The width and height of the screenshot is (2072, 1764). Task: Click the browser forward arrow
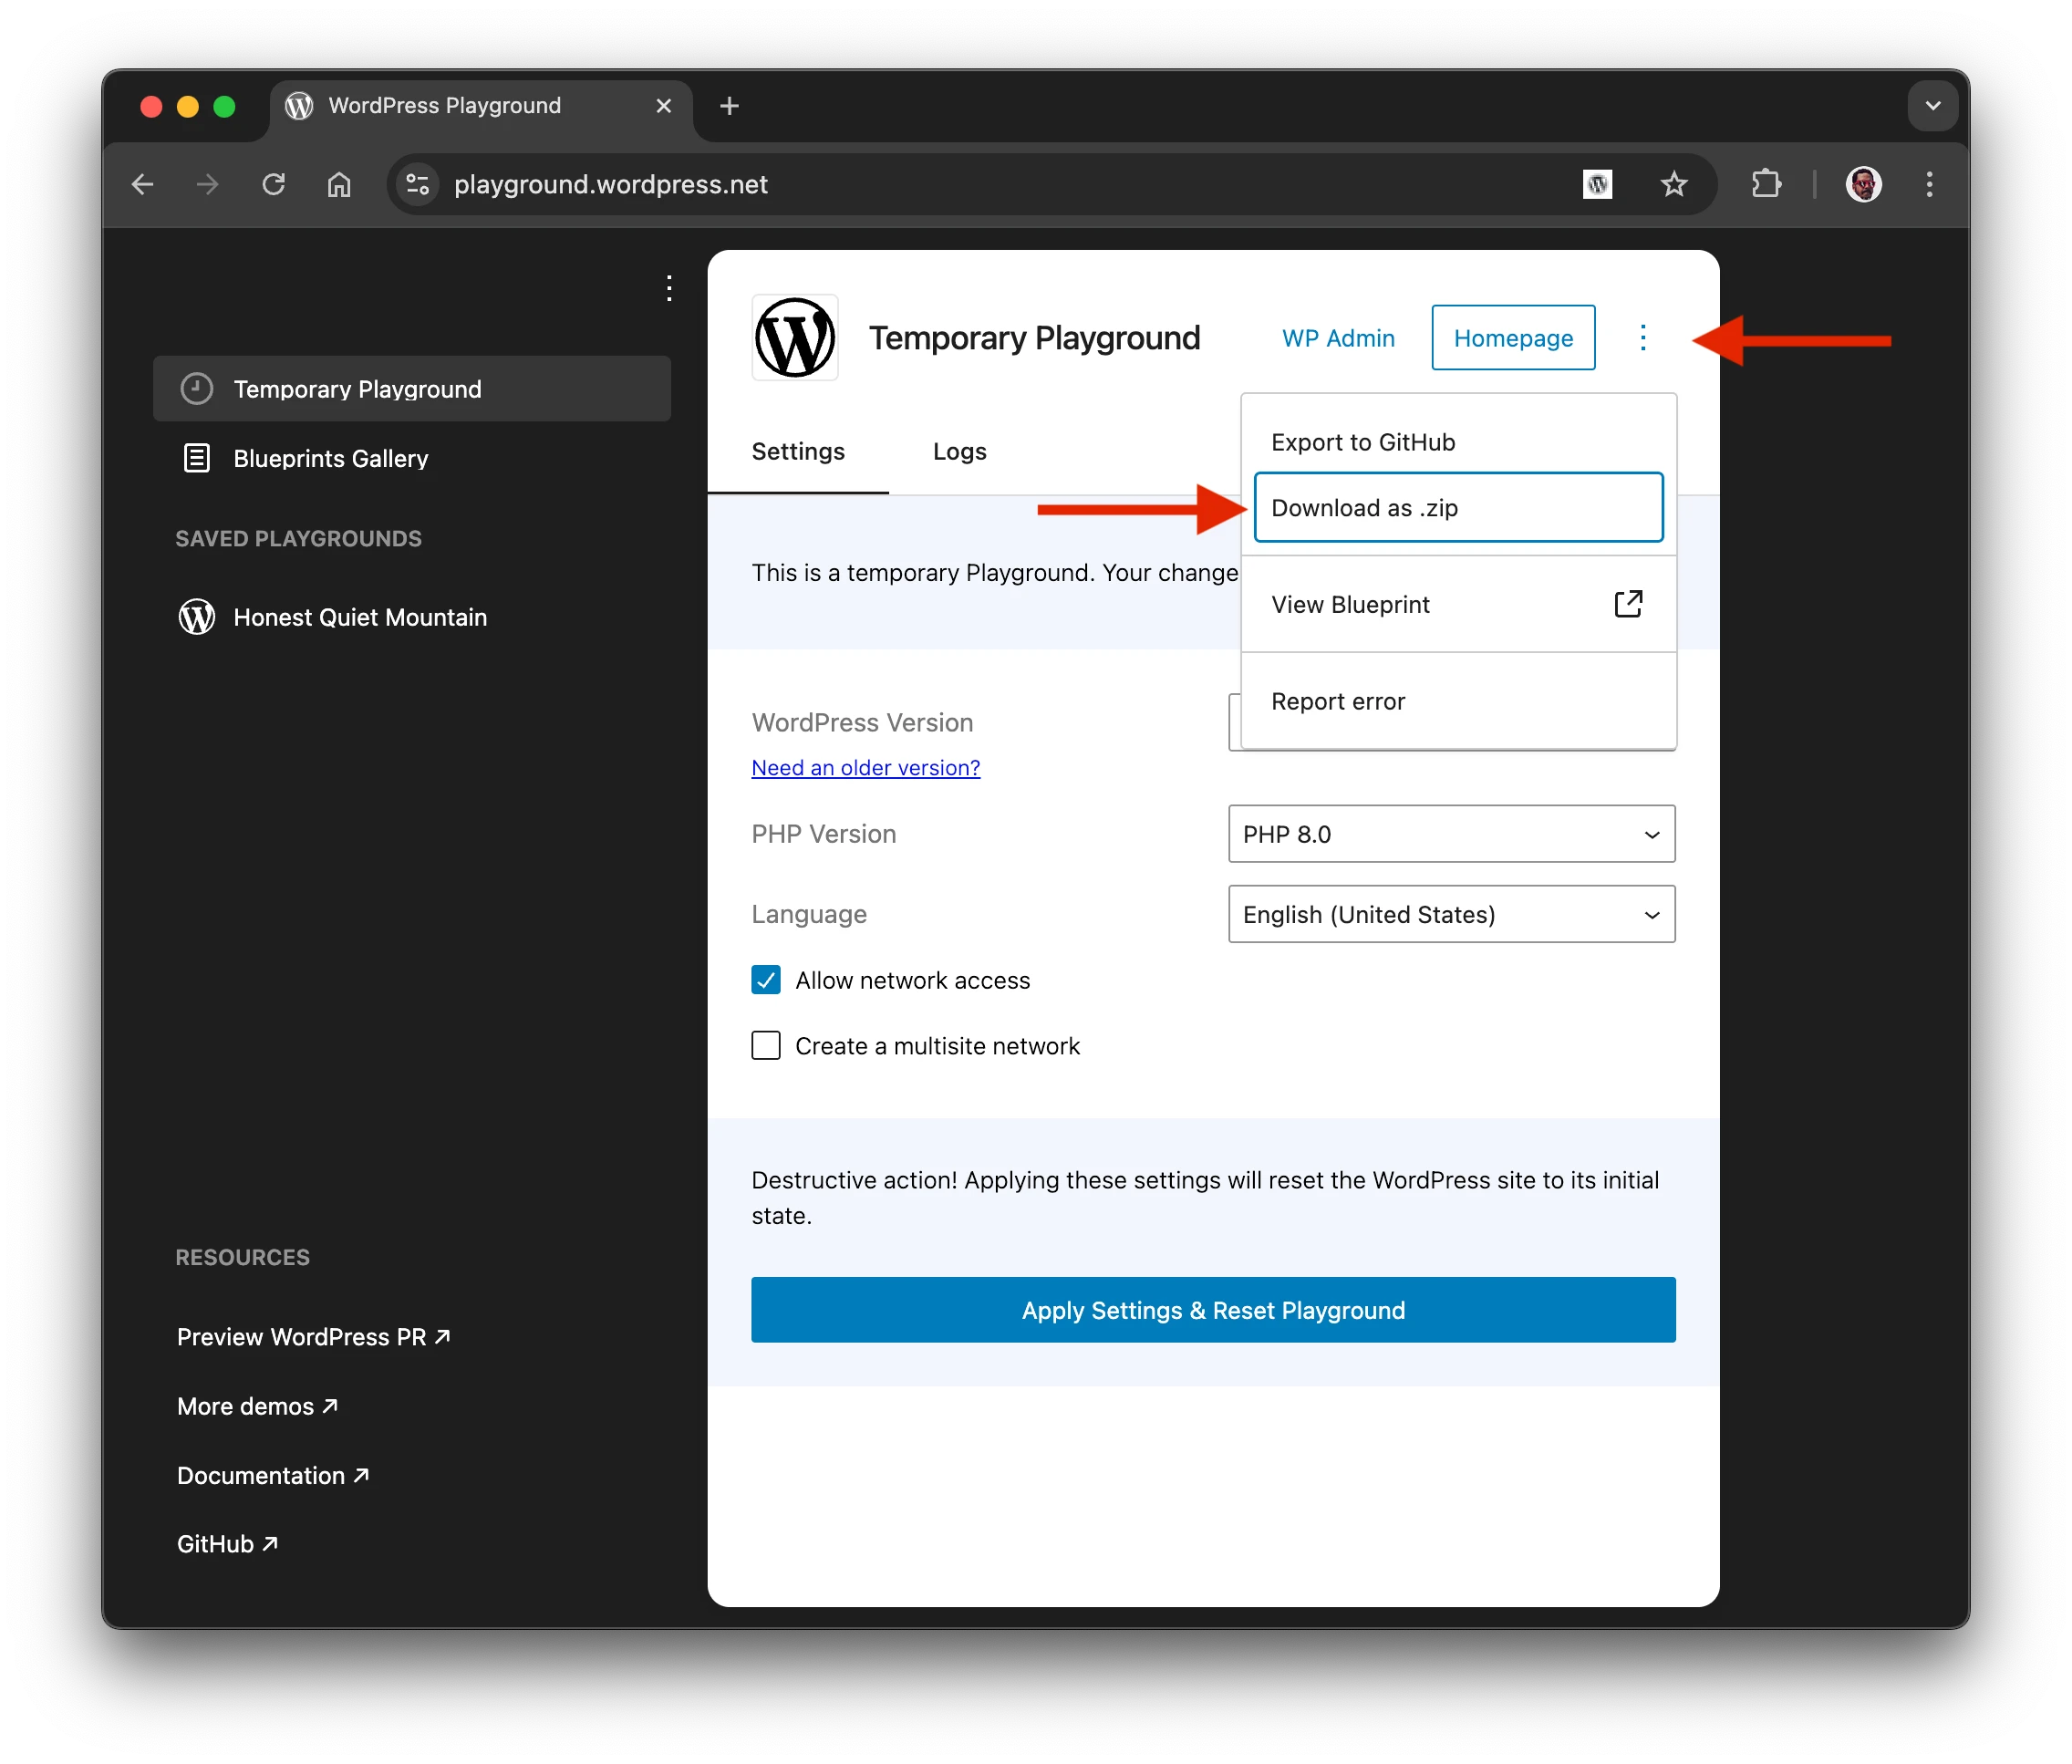[208, 184]
